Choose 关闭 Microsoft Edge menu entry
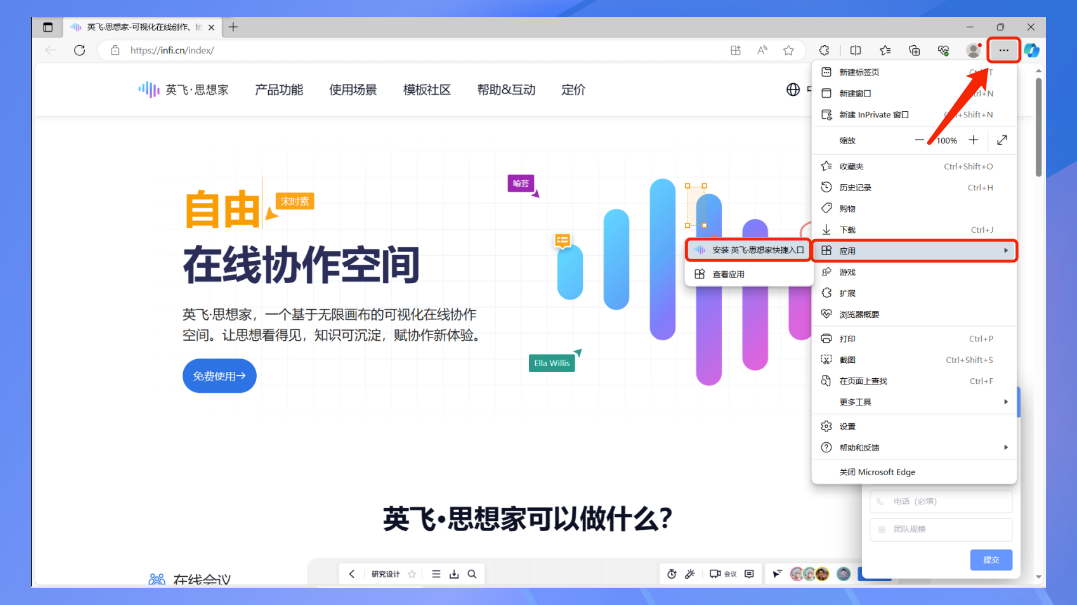 point(914,472)
